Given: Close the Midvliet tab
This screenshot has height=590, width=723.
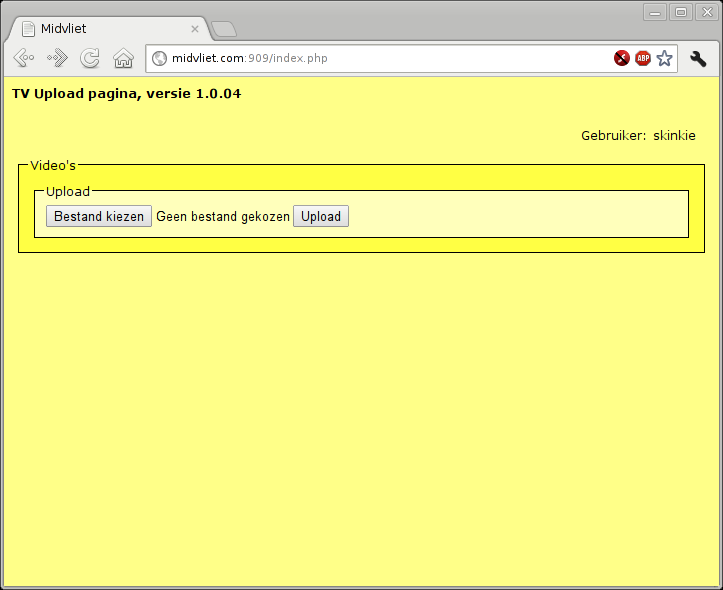Looking at the screenshot, I should [195, 29].
